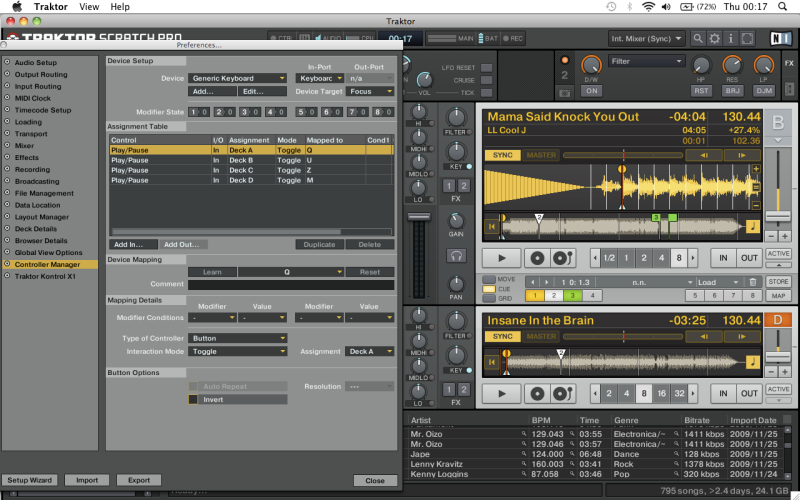The width and height of the screenshot is (800, 500).
Task: Toggle SYNC on Deck B
Action: pos(503,155)
